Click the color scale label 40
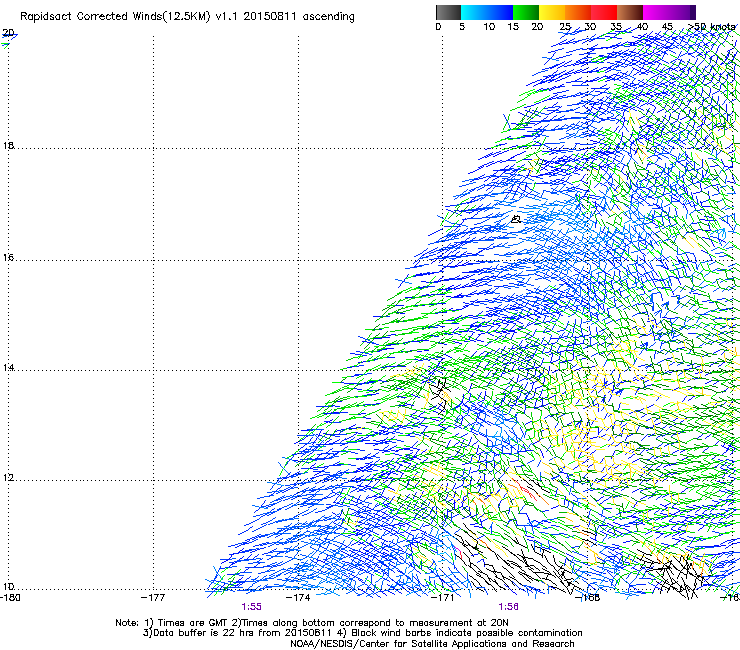Viewport: 740px width, 650px height. 642,27
